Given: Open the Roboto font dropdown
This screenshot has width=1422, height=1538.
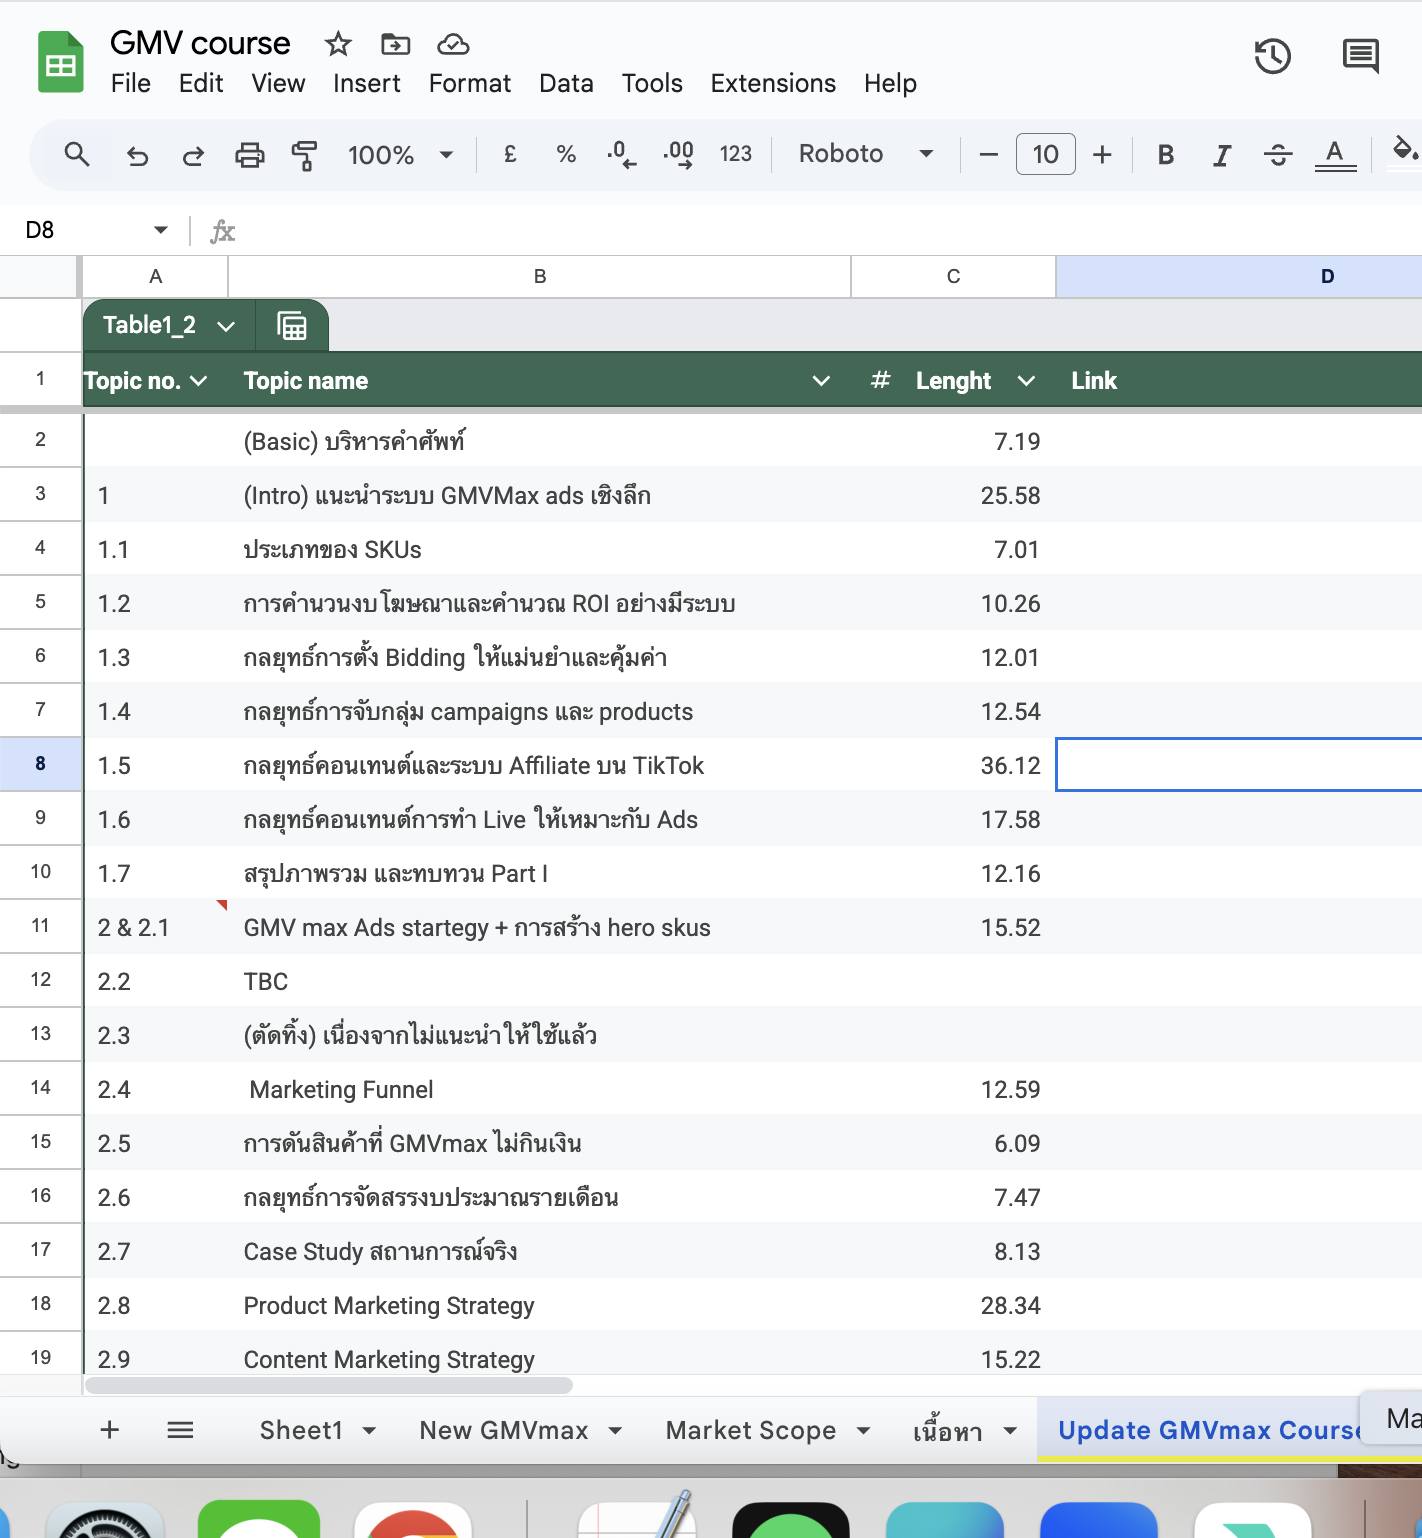Looking at the screenshot, I should click(x=865, y=154).
